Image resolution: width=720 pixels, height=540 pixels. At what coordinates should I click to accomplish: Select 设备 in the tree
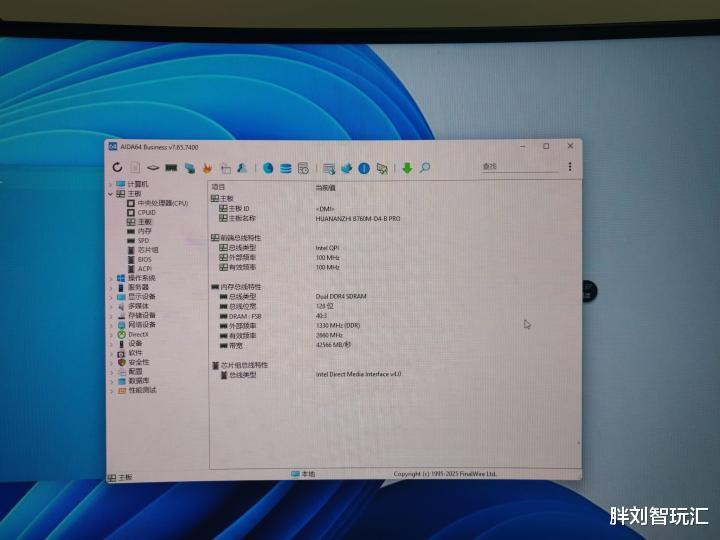coord(135,343)
